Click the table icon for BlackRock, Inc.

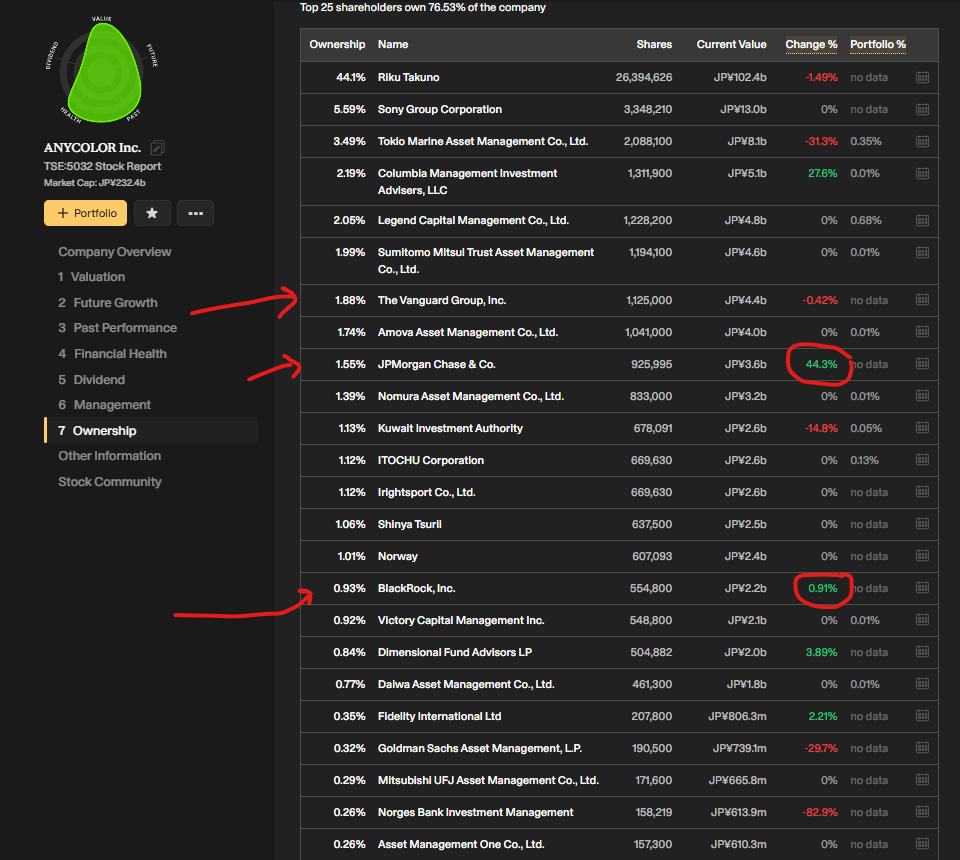[922, 588]
